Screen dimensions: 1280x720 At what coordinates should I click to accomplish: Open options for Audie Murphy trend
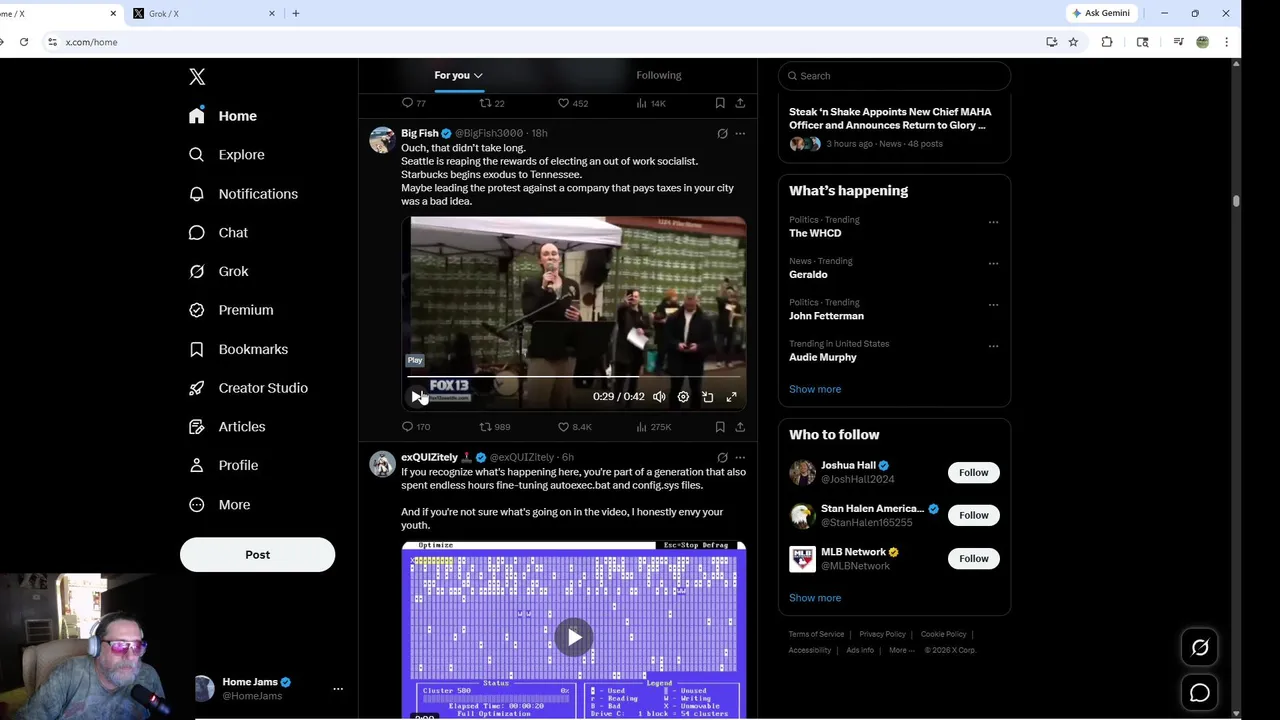[993, 346]
